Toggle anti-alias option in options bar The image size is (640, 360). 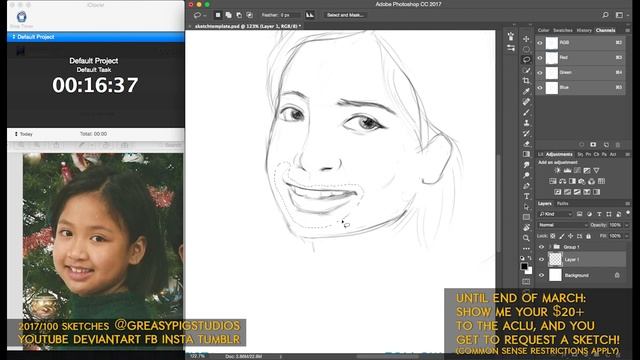pos(310,15)
